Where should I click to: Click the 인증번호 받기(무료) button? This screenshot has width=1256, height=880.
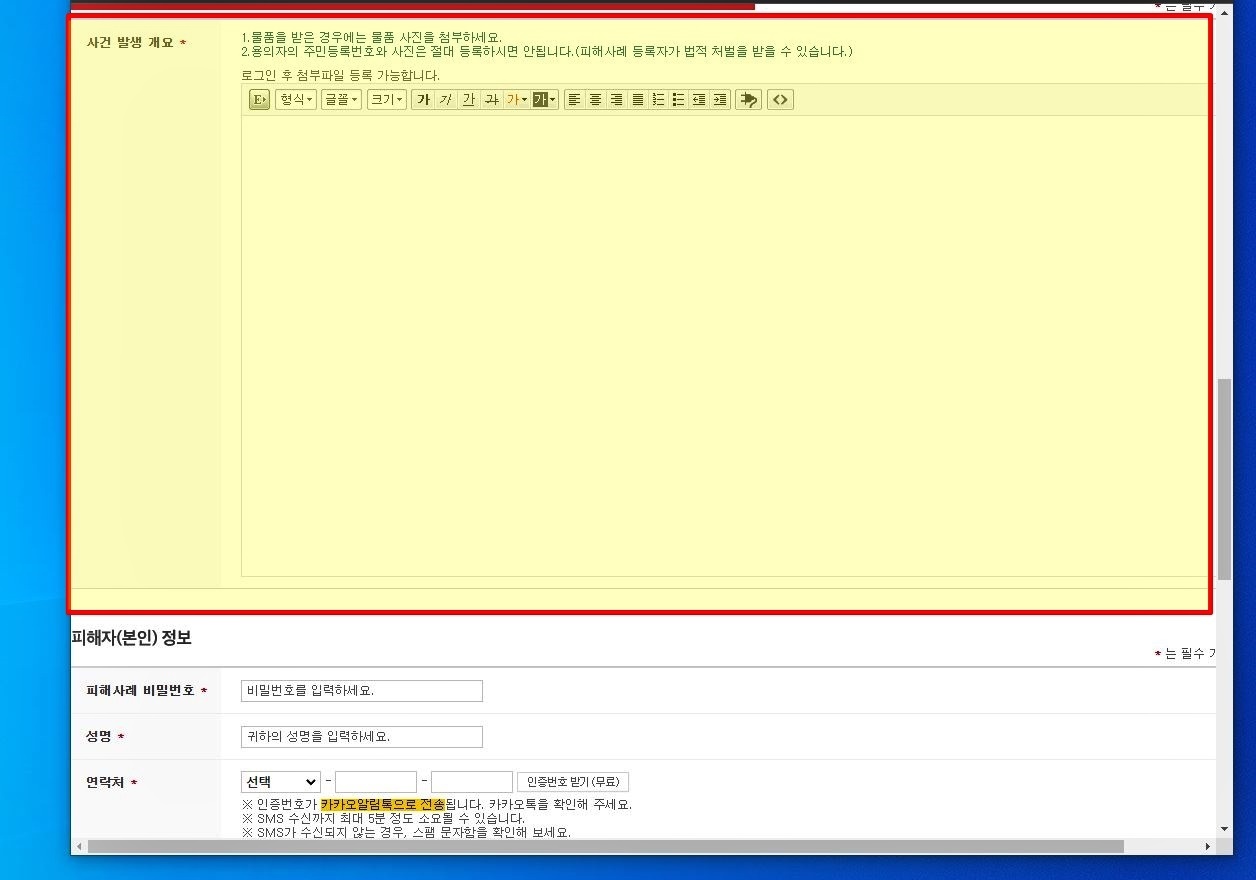pyautogui.click(x=573, y=782)
